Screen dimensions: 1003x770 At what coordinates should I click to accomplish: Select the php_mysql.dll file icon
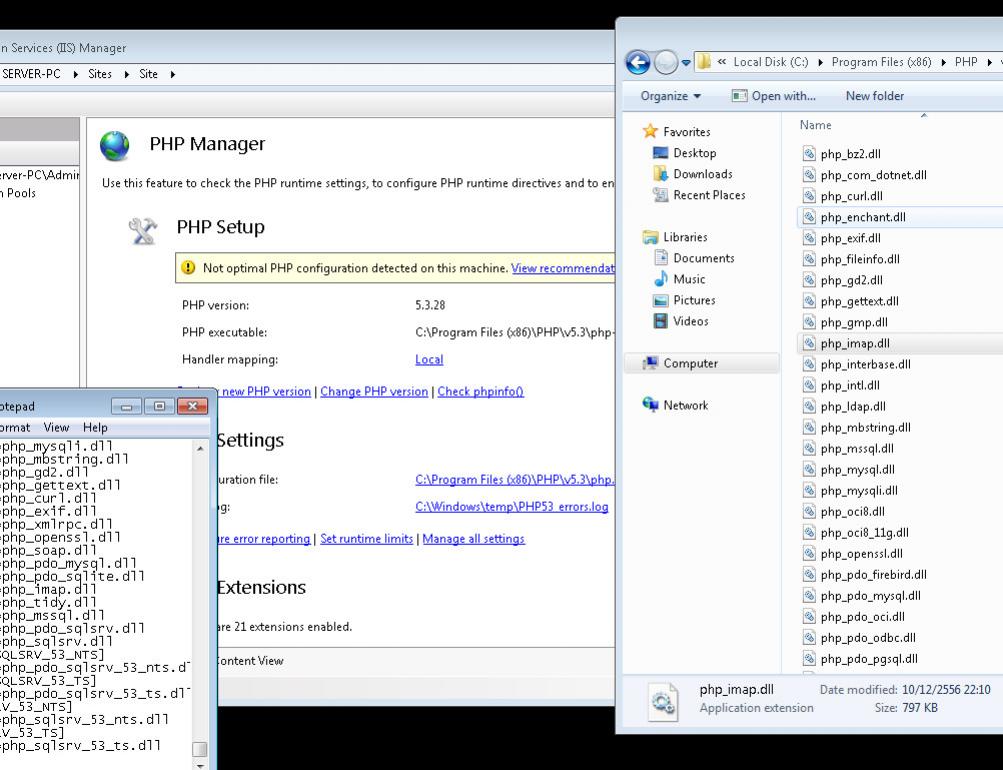point(809,470)
